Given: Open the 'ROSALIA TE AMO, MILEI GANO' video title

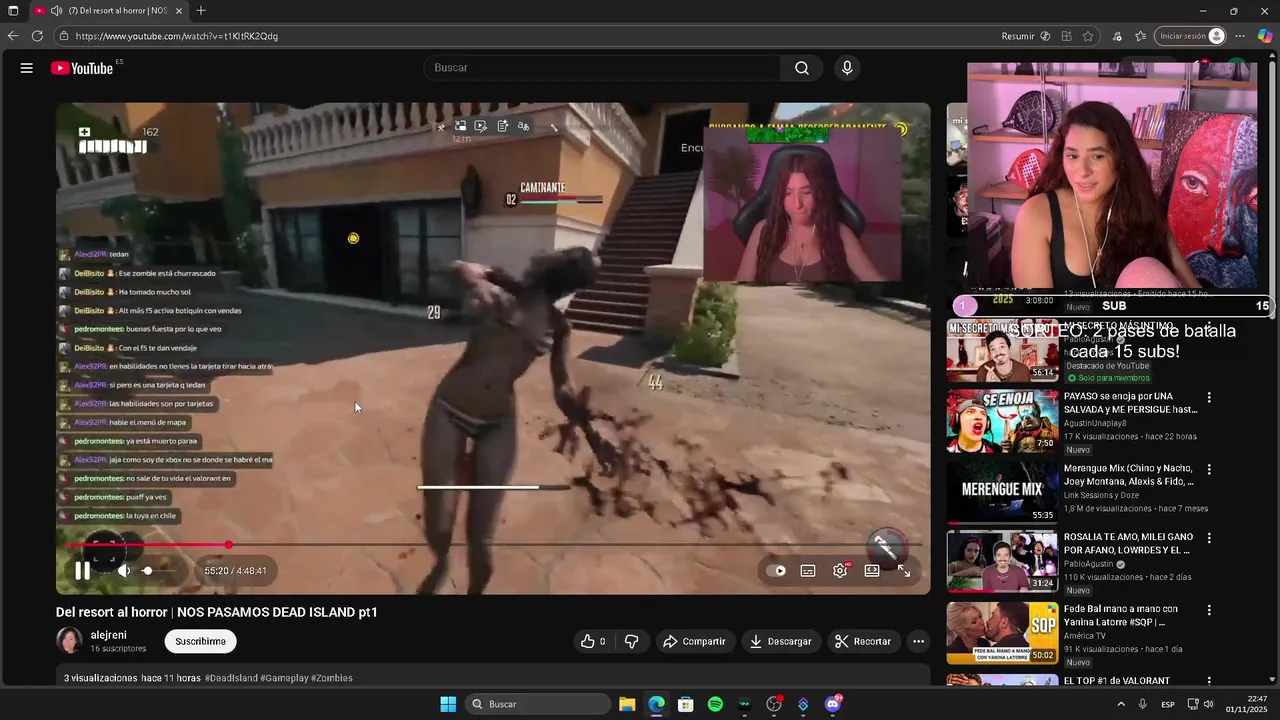Looking at the screenshot, I should click(1130, 543).
